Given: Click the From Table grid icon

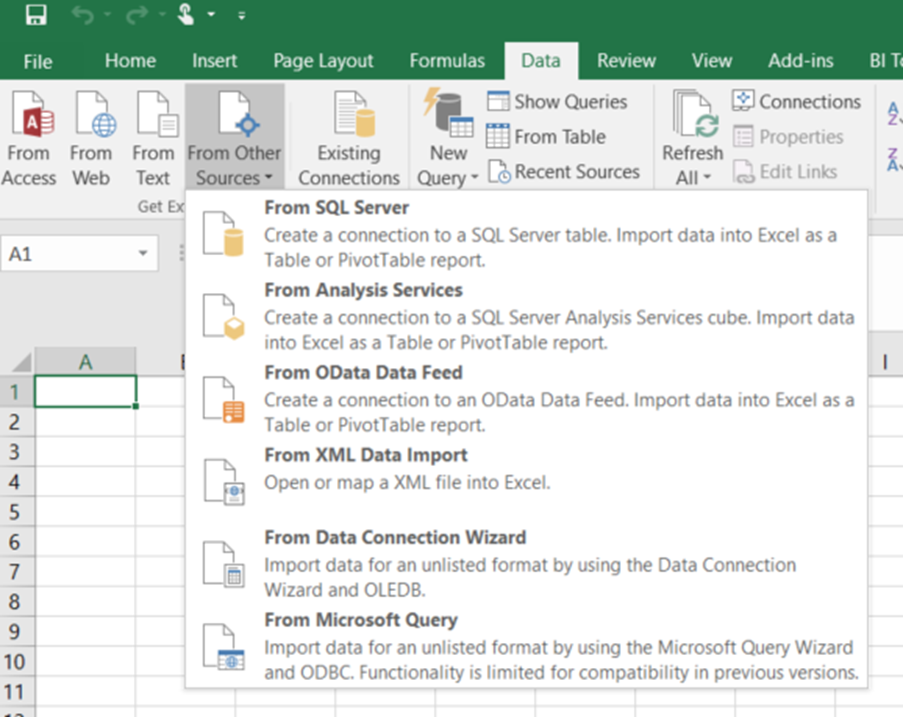Looking at the screenshot, I should click(x=498, y=136).
